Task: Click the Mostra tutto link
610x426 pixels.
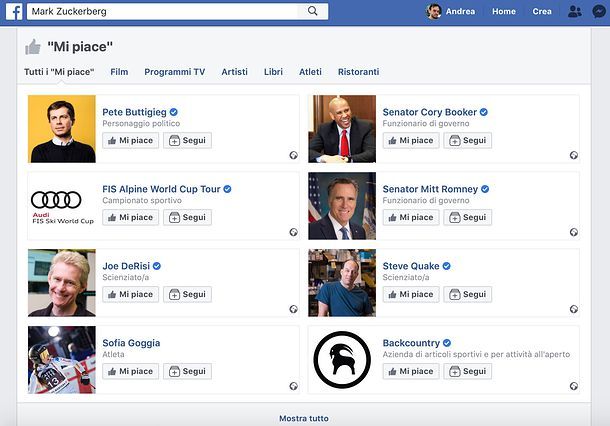Action: (x=304, y=419)
